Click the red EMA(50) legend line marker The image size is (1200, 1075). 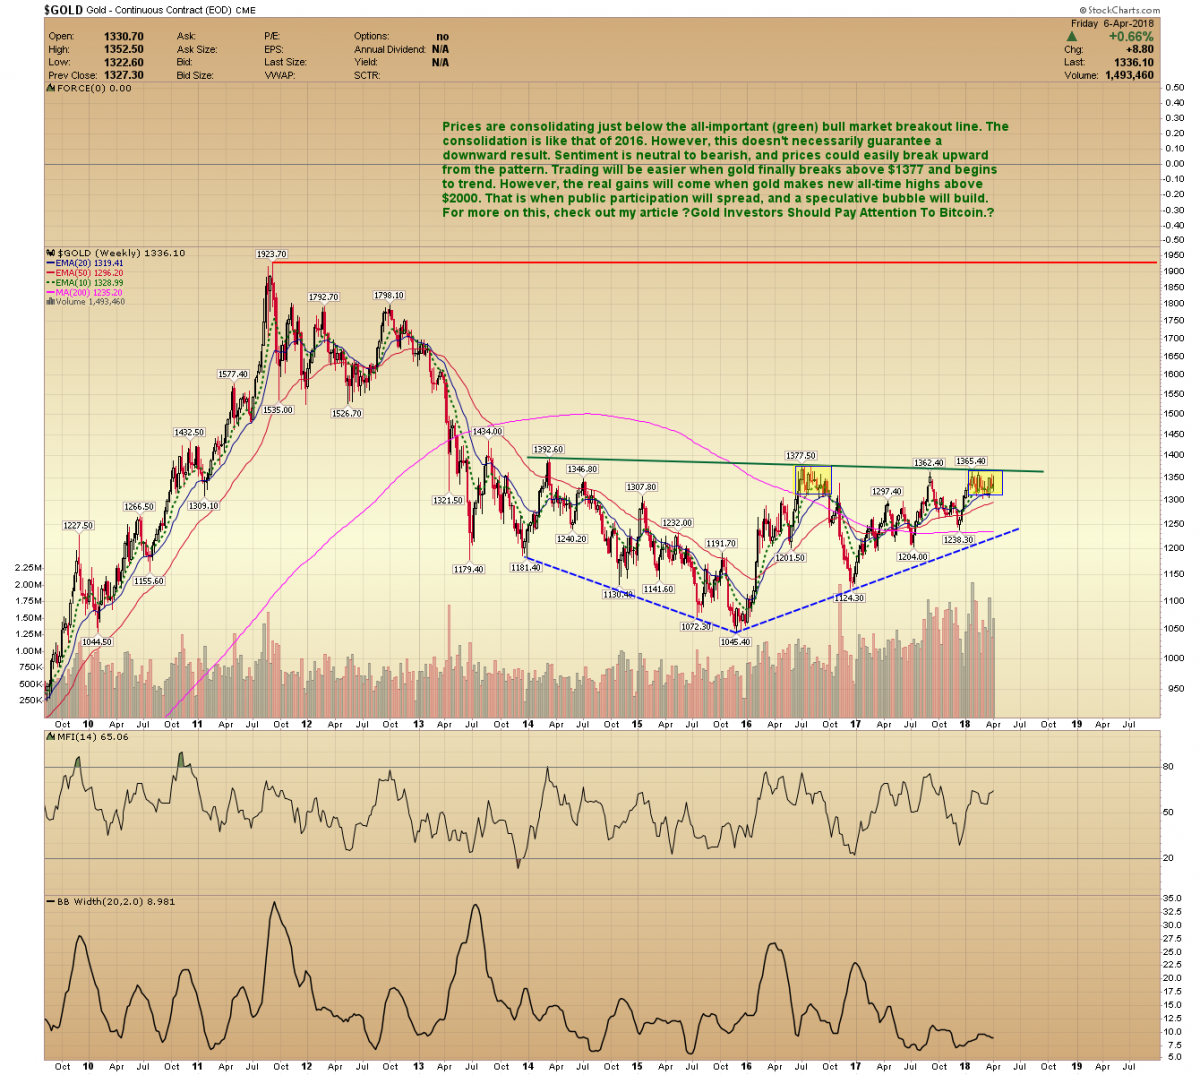click(51, 273)
